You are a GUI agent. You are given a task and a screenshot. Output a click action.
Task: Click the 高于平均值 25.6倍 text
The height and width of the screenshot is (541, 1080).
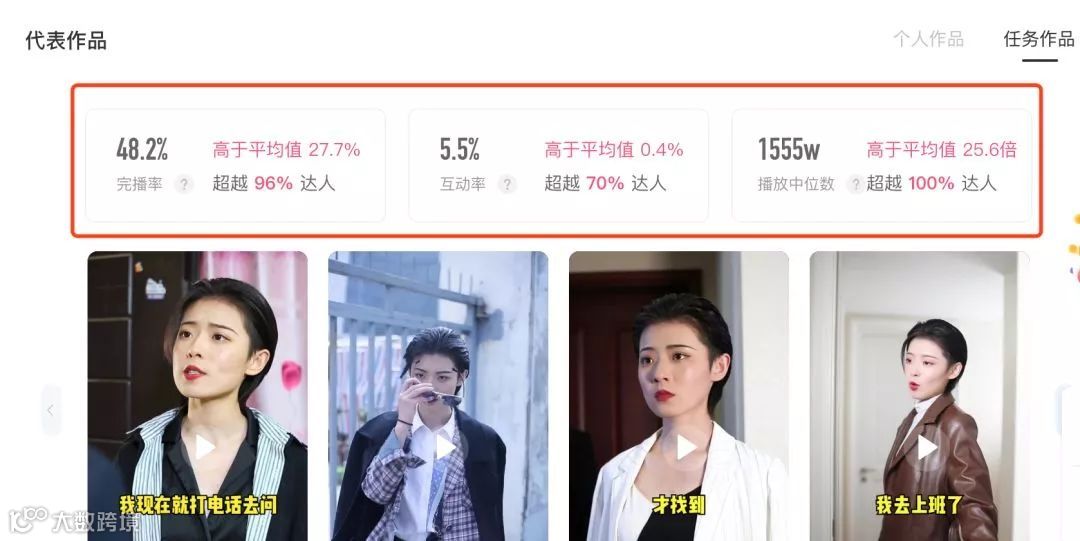tap(942, 150)
